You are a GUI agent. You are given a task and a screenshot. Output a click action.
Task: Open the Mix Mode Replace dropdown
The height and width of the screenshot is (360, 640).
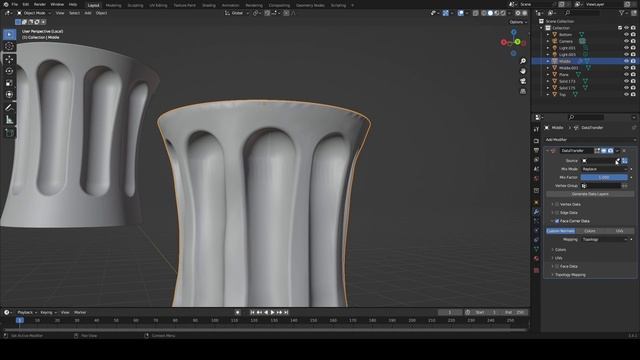point(604,169)
